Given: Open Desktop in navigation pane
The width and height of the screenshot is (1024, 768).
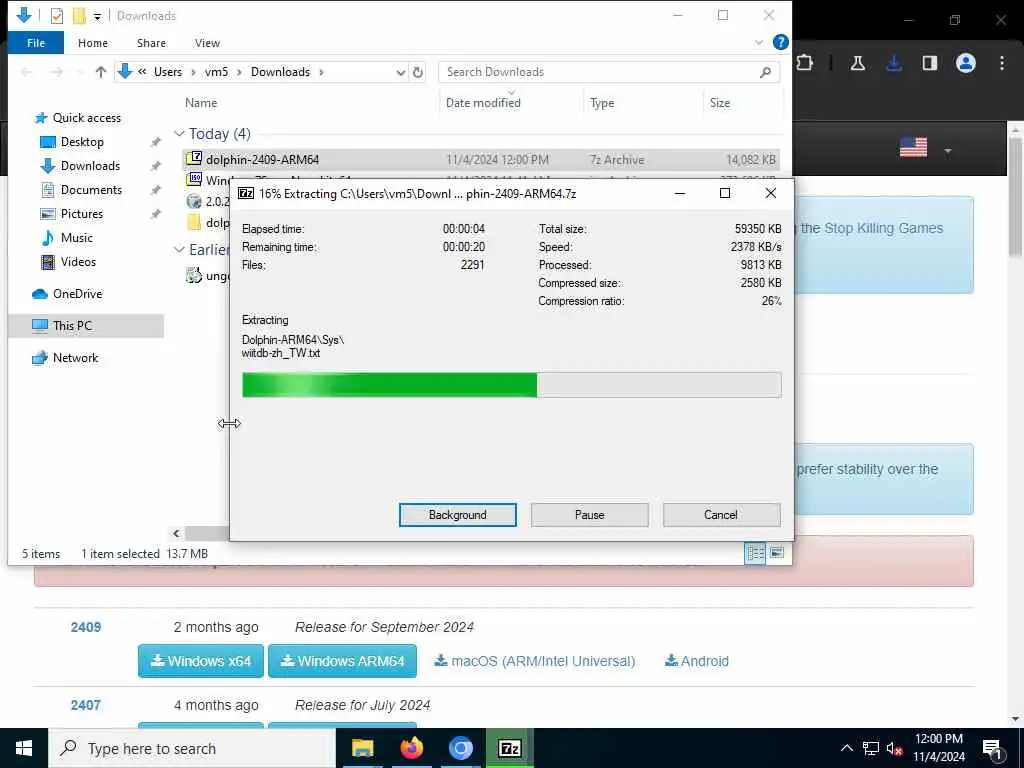Looking at the screenshot, I should pyautogui.click(x=82, y=142).
